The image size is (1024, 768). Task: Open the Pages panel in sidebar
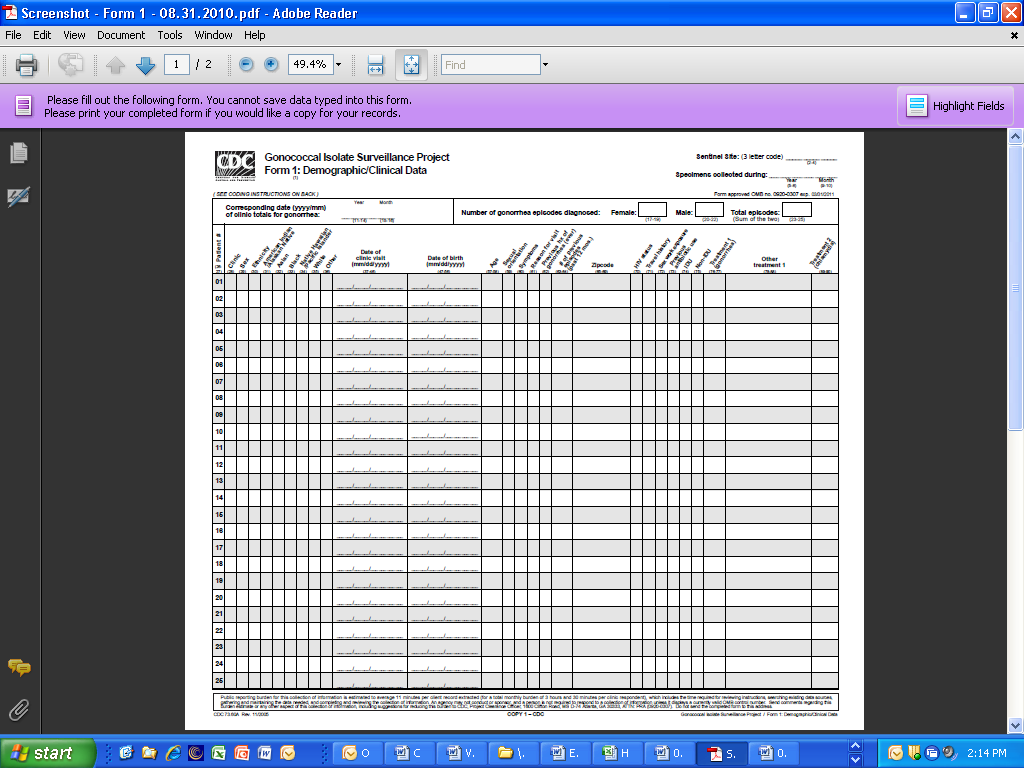pos(19,153)
